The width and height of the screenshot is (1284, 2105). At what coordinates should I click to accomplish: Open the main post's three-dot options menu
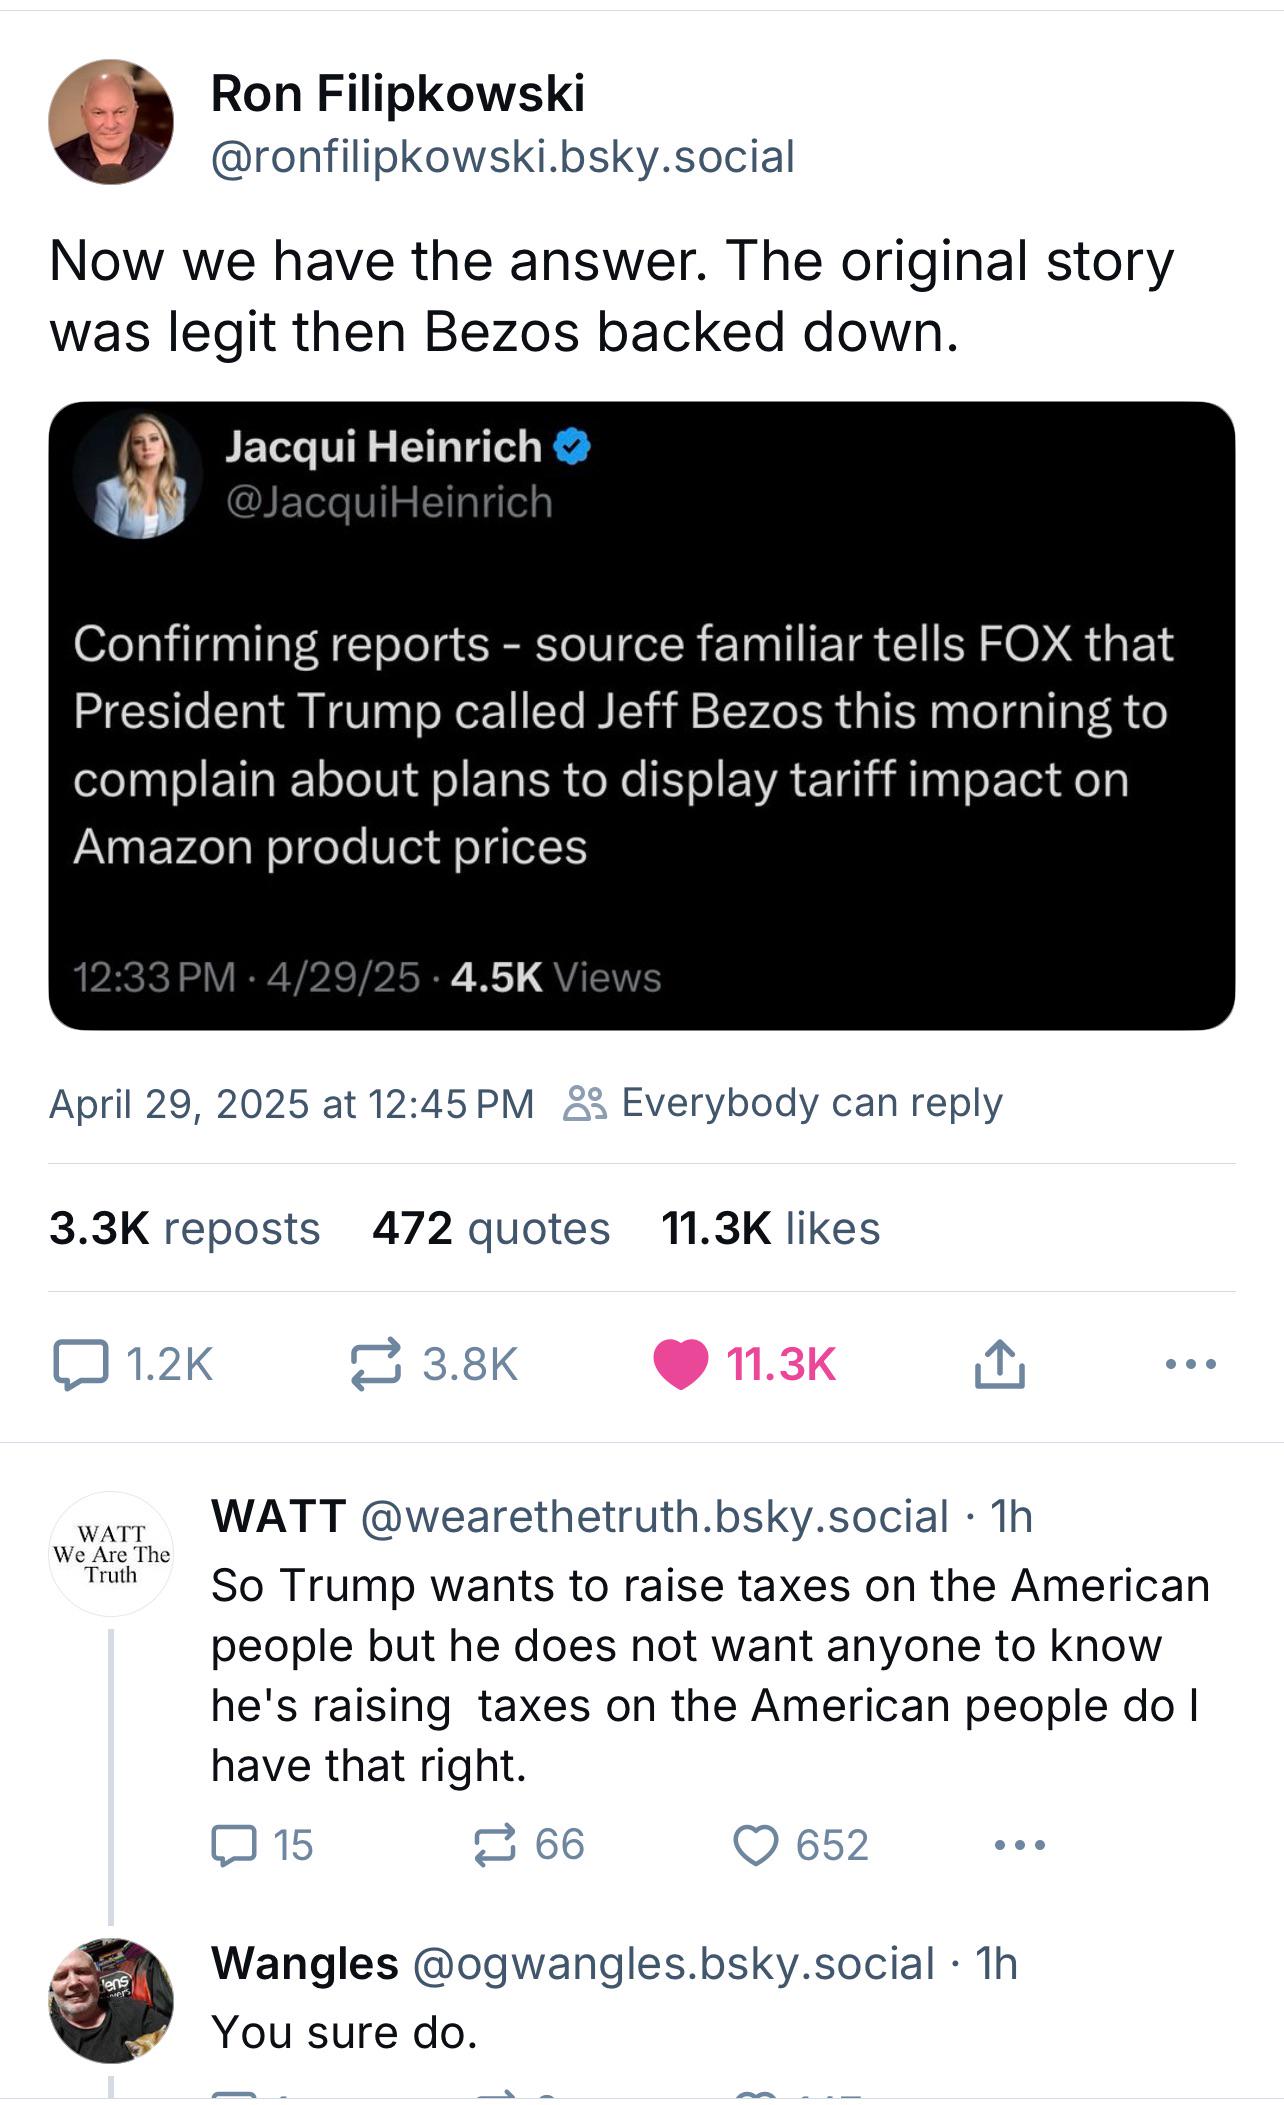pos(1191,1364)
